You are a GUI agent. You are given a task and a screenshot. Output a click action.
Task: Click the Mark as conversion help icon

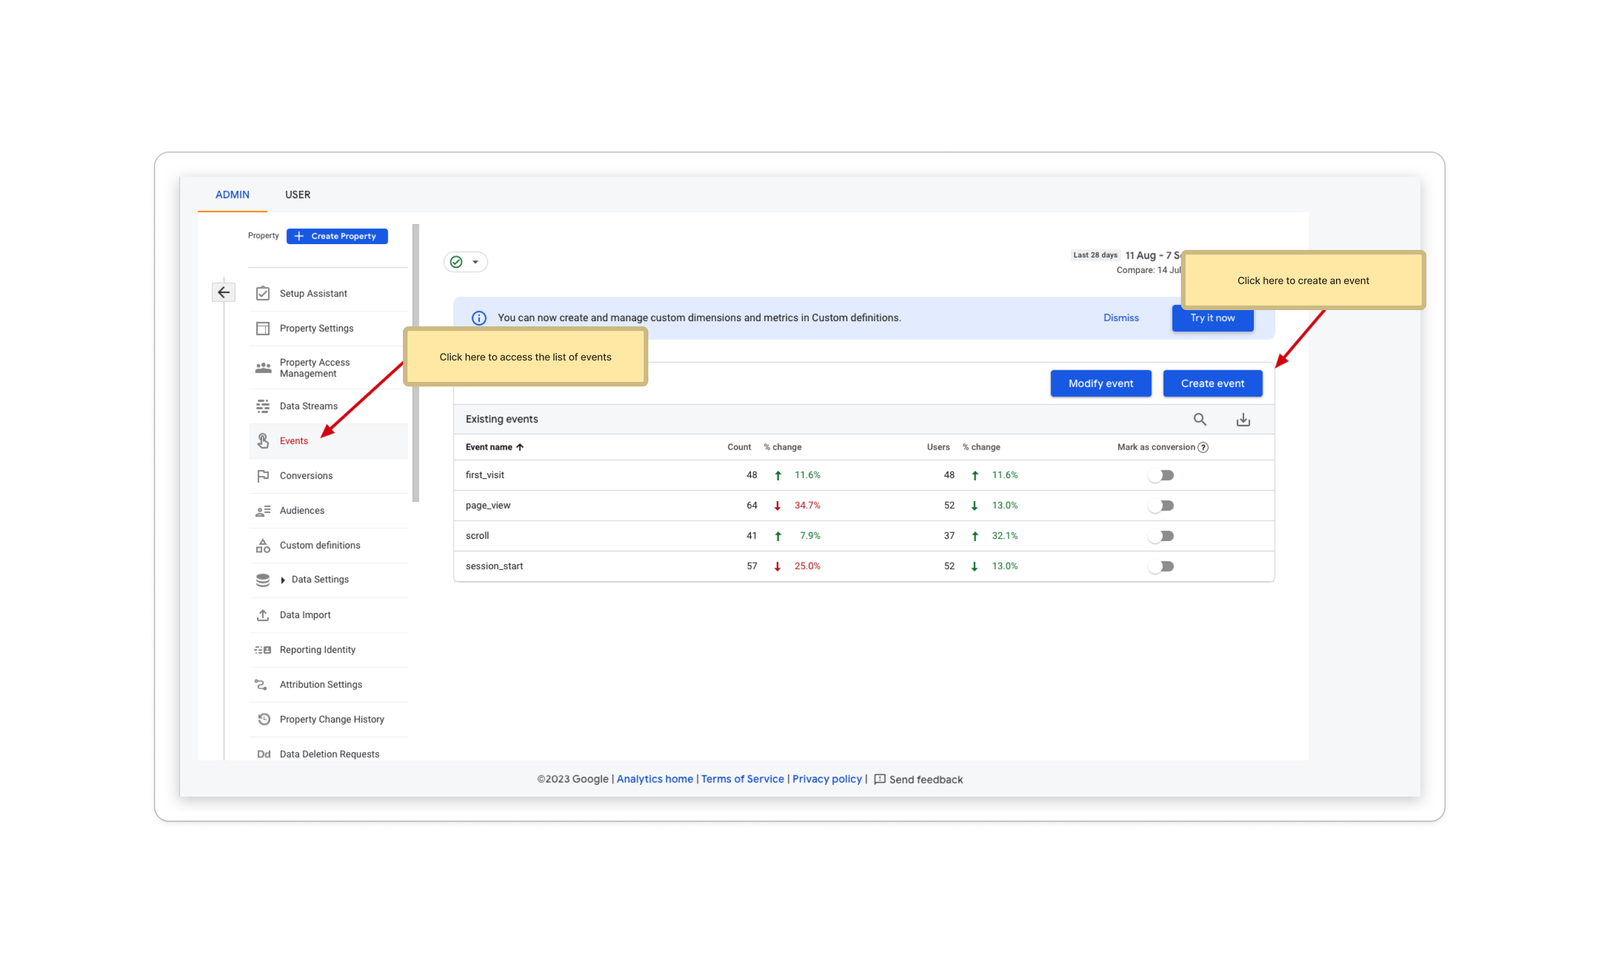1203,448
